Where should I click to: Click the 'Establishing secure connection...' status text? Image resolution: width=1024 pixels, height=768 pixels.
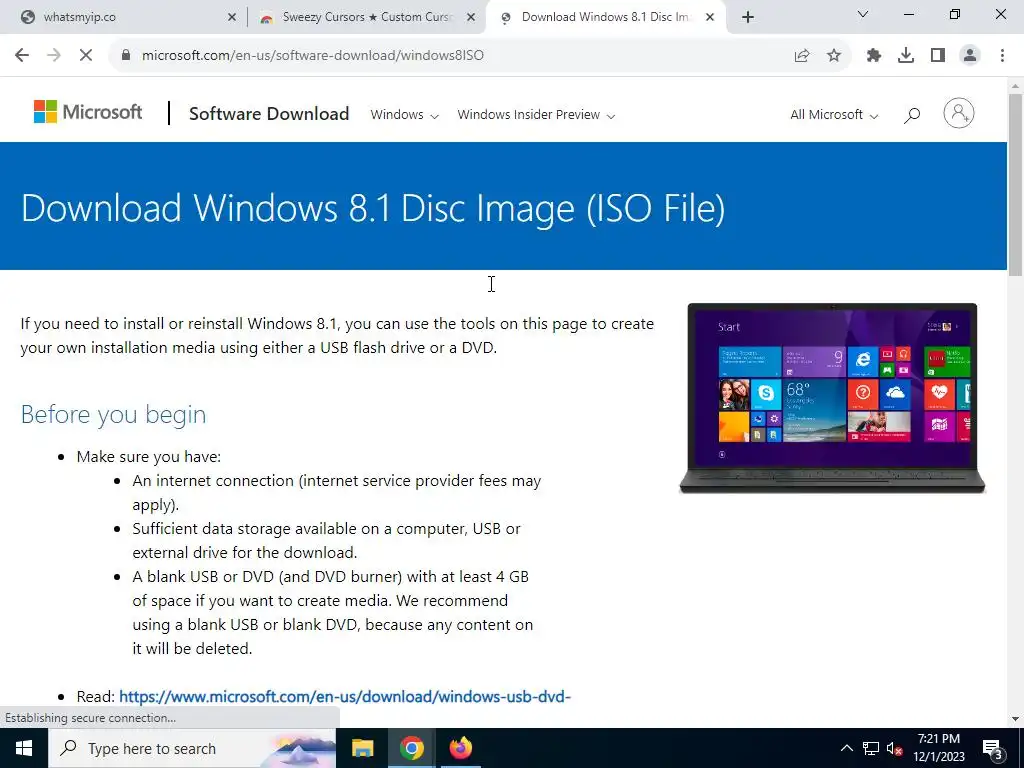[91, 718]
